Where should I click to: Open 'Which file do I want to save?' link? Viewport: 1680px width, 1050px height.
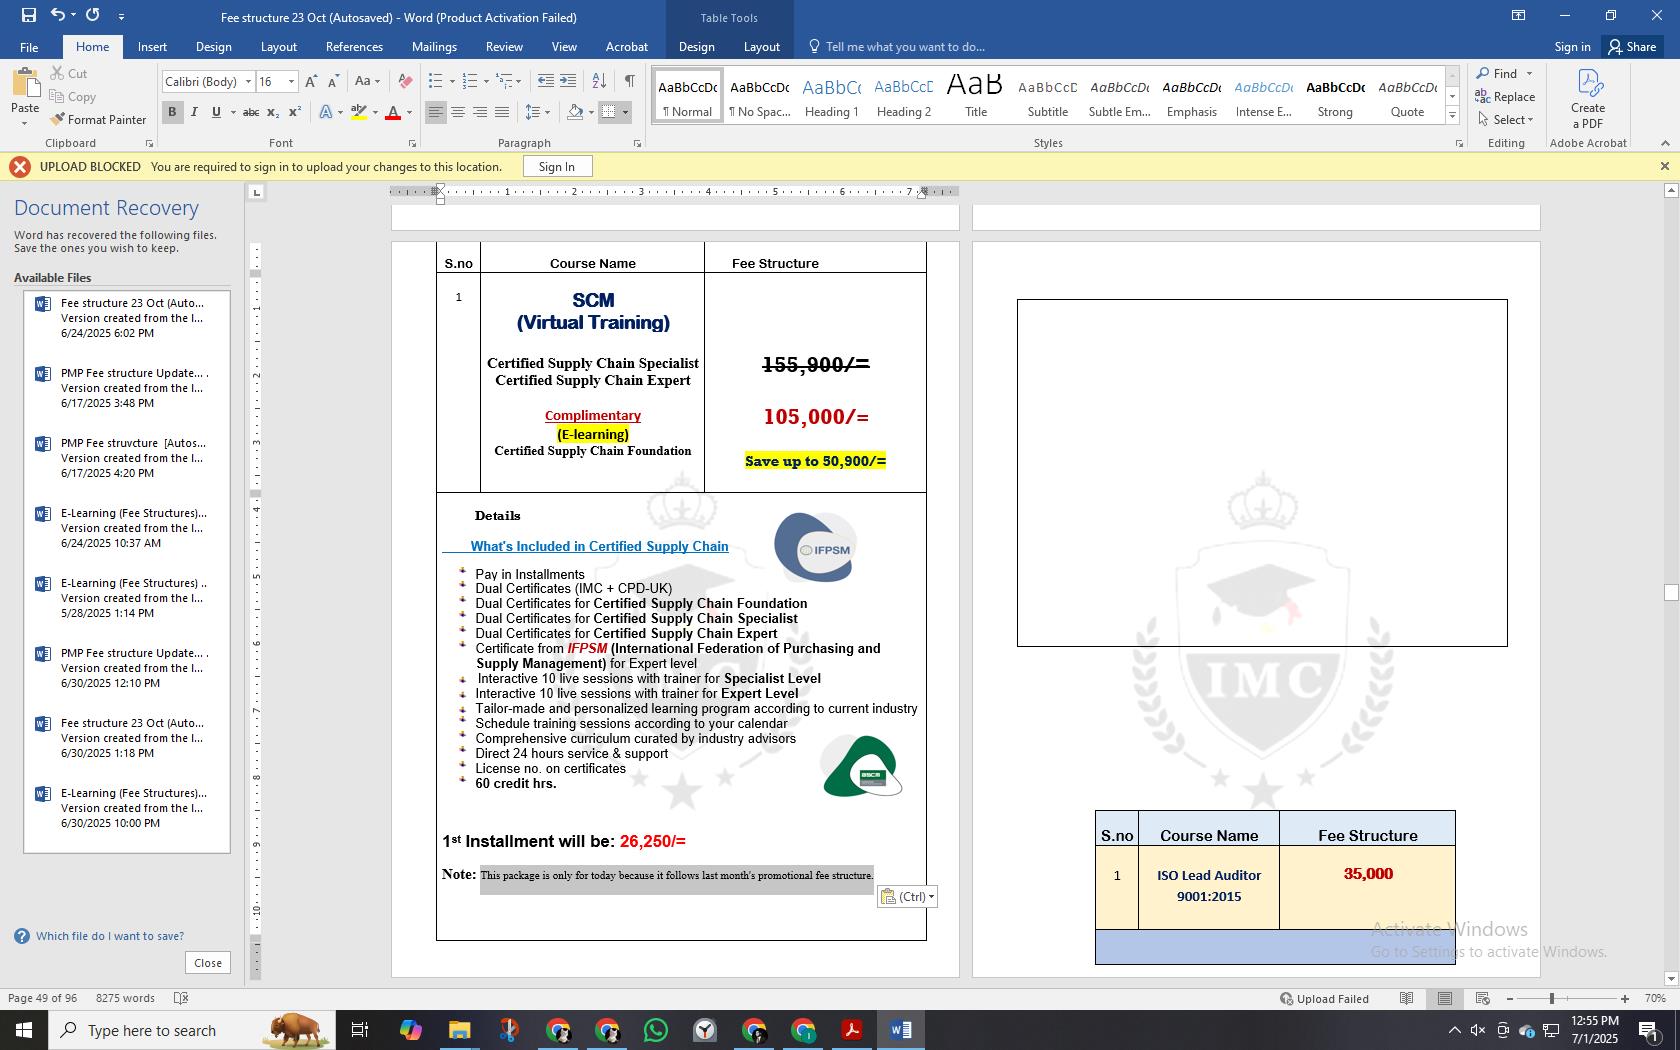pos(110,936)
